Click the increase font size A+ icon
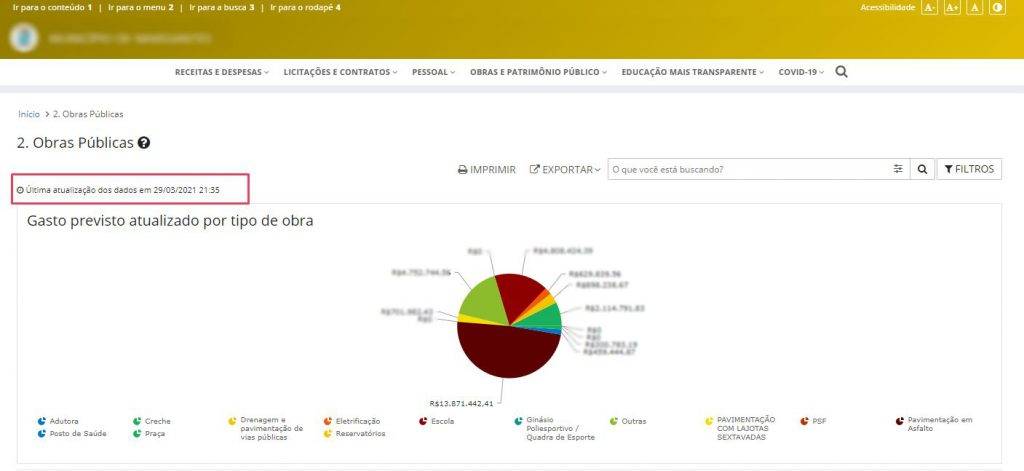 pos(952,8)
